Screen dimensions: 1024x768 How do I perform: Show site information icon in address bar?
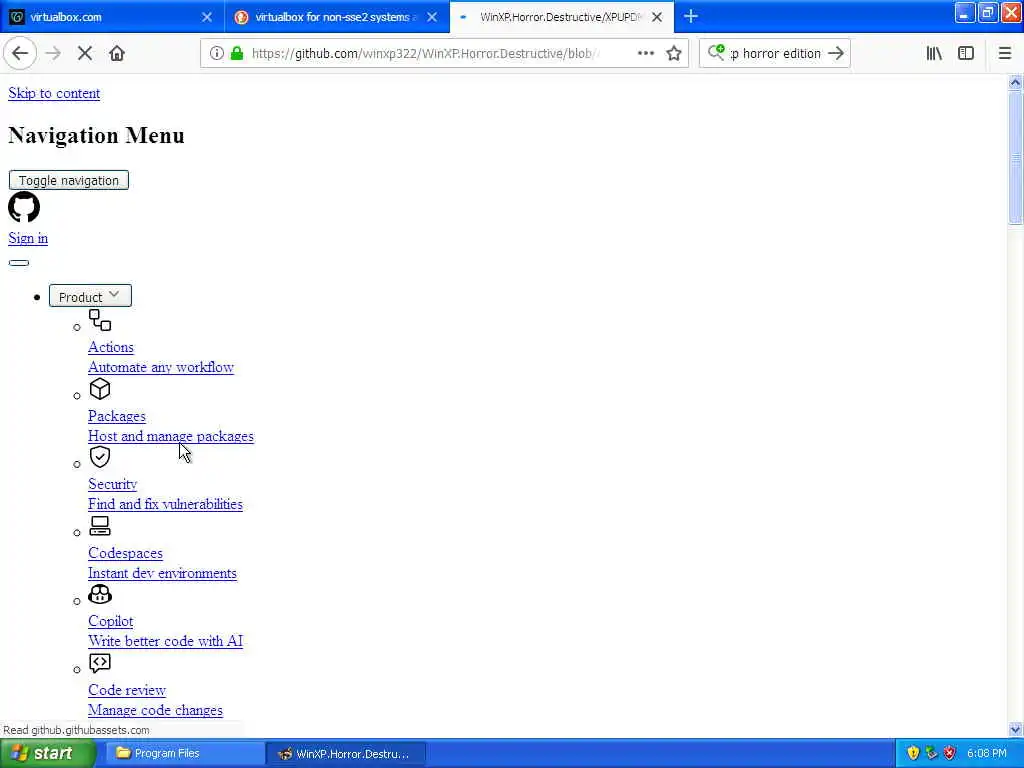(x=216, y=54)
